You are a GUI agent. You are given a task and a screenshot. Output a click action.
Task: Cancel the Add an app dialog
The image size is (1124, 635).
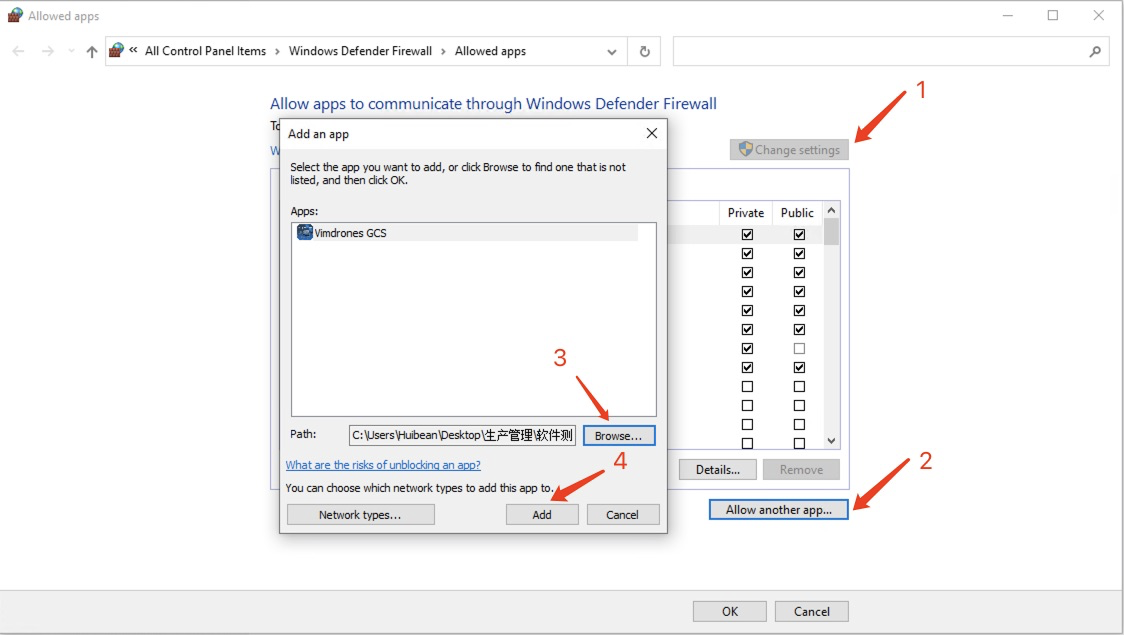pos(622,515)
